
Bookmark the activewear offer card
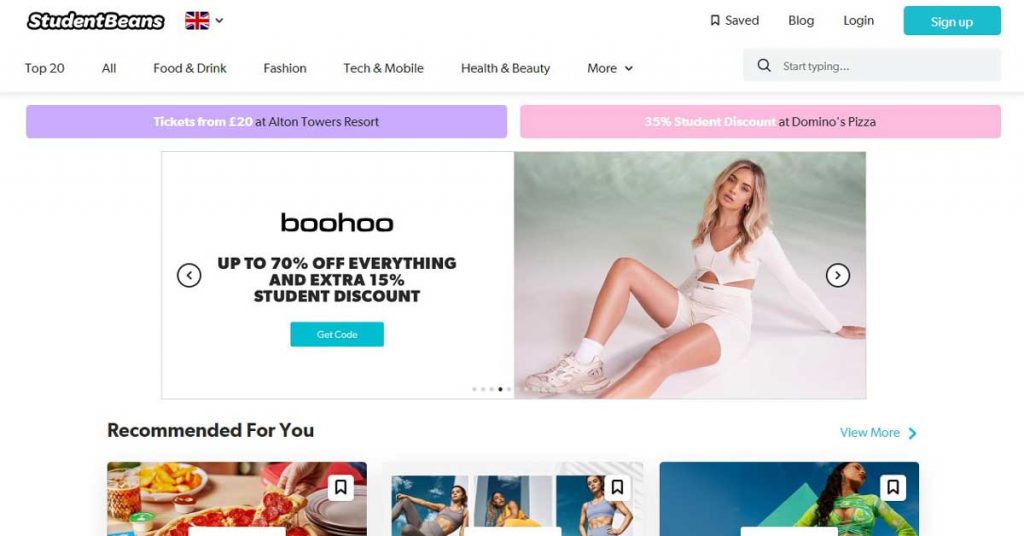click(617, 487)
